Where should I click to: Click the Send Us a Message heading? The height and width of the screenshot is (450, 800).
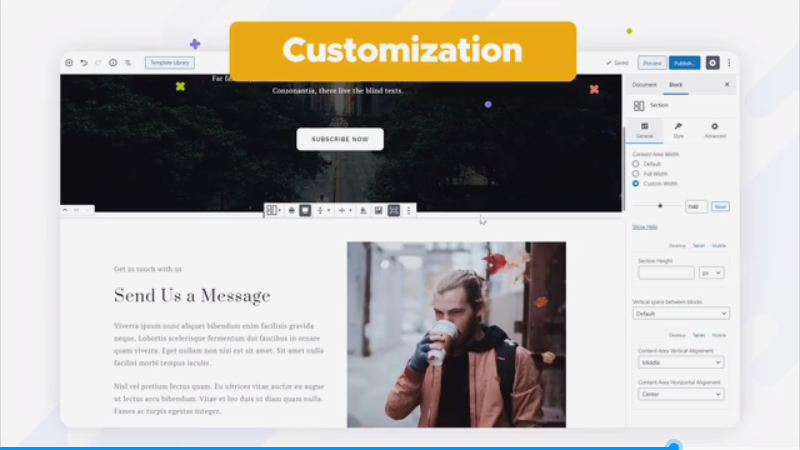point(192,295)
